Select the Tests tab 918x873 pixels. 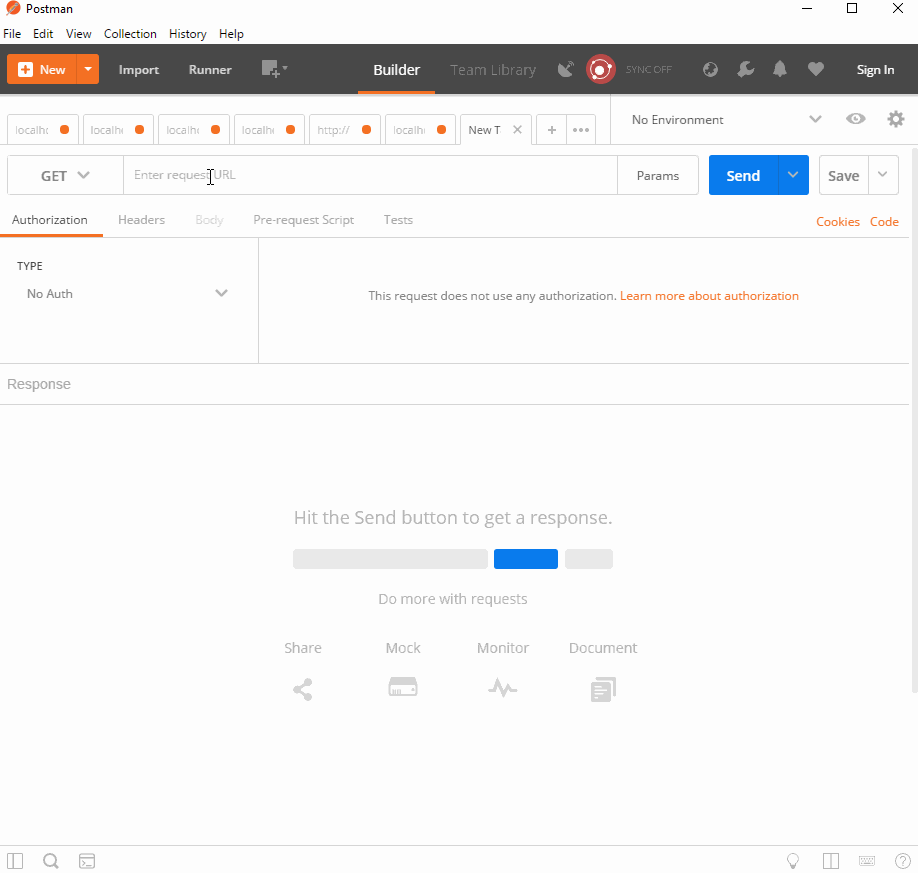pos(398,220)
